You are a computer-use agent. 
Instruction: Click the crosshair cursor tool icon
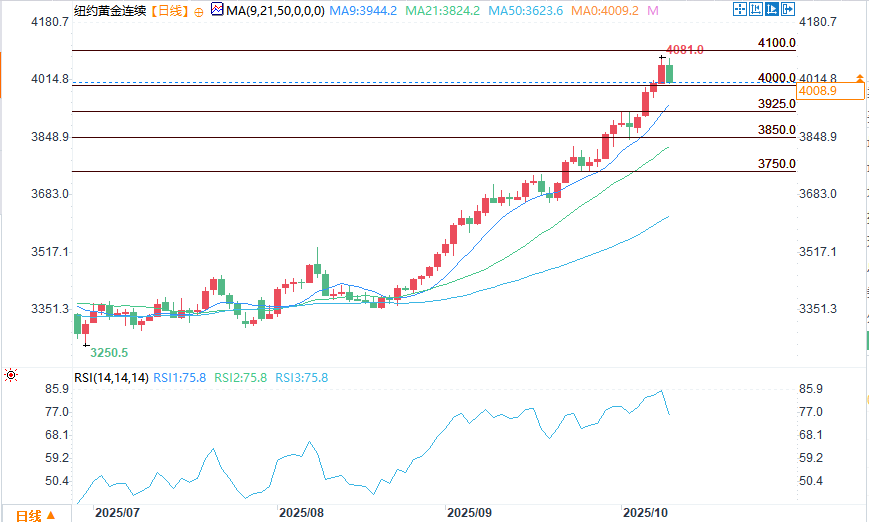(x=740, y=9)
